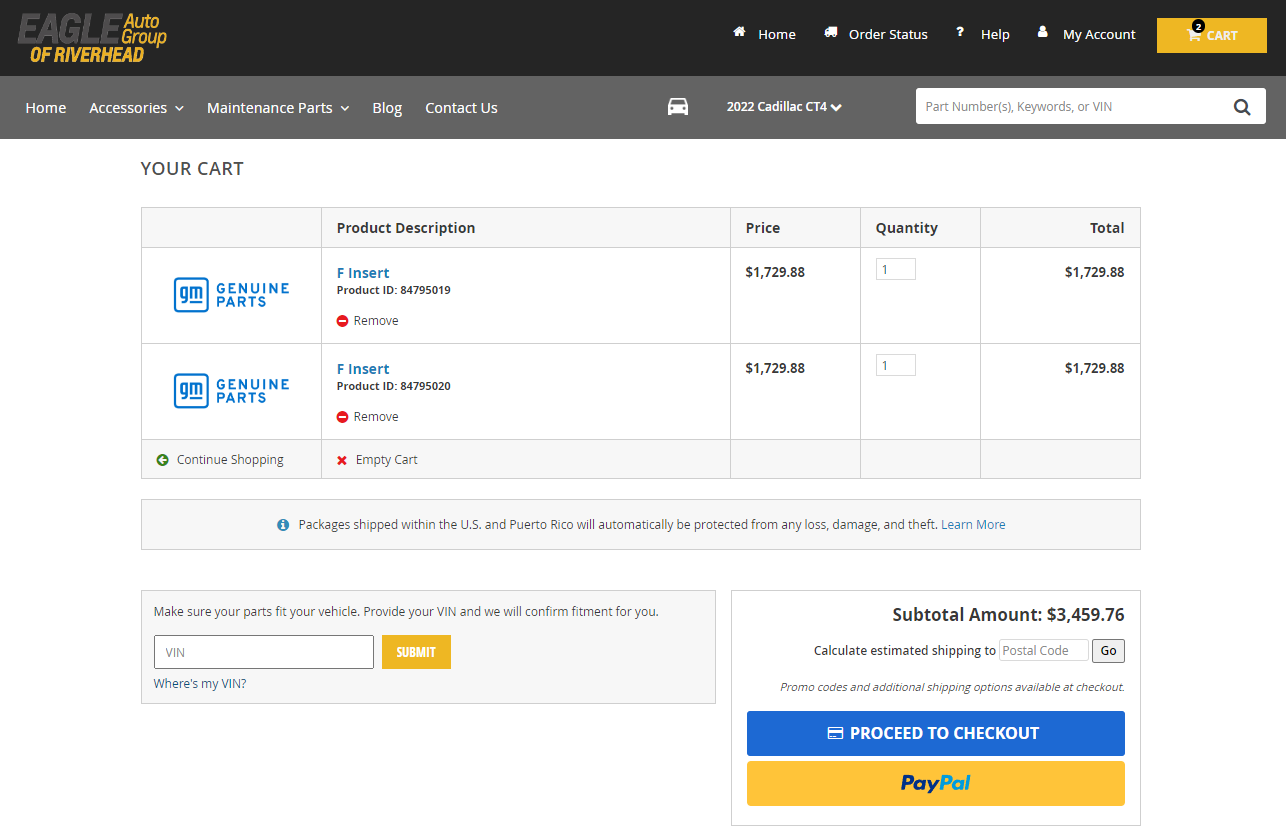Click the green Continue Shopping arrow icon
The width and height of the screenshot is (1286, 836).
click(x=162, y=460)
